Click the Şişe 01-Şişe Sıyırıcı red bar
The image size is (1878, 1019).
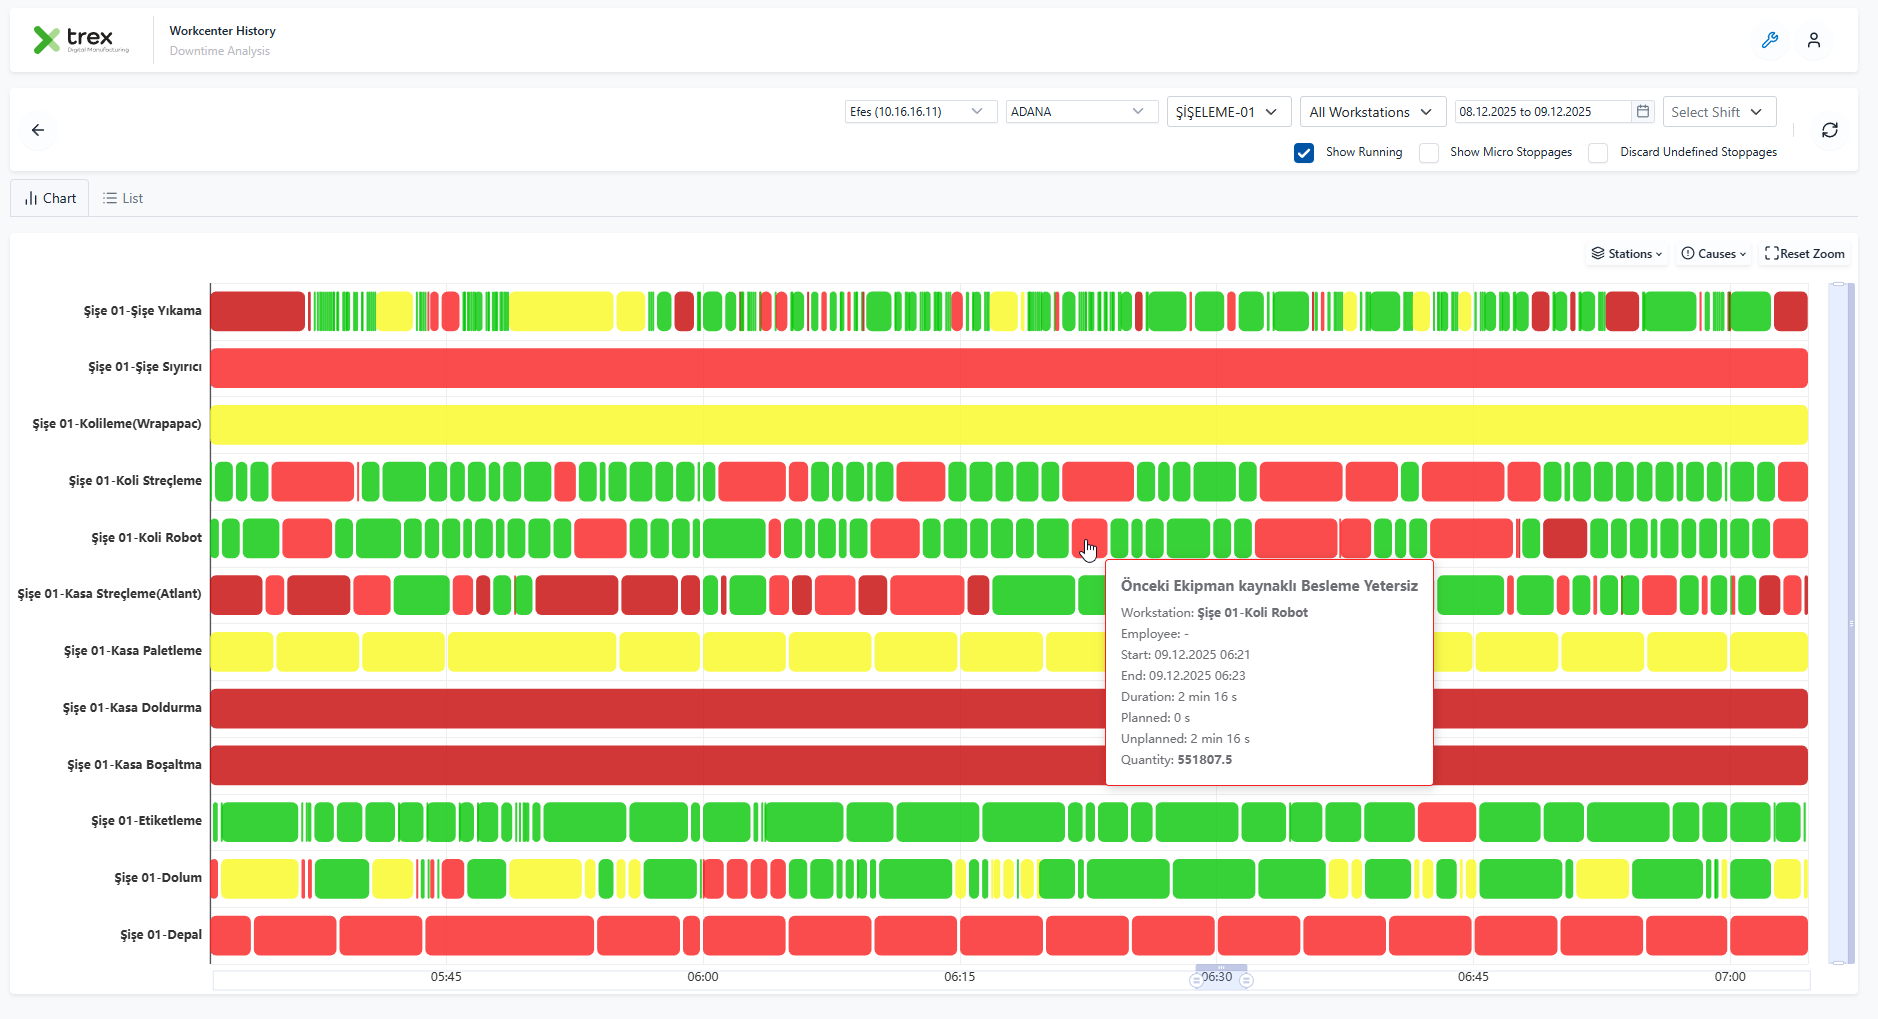pyautogui.click(x=1009, y=368)
